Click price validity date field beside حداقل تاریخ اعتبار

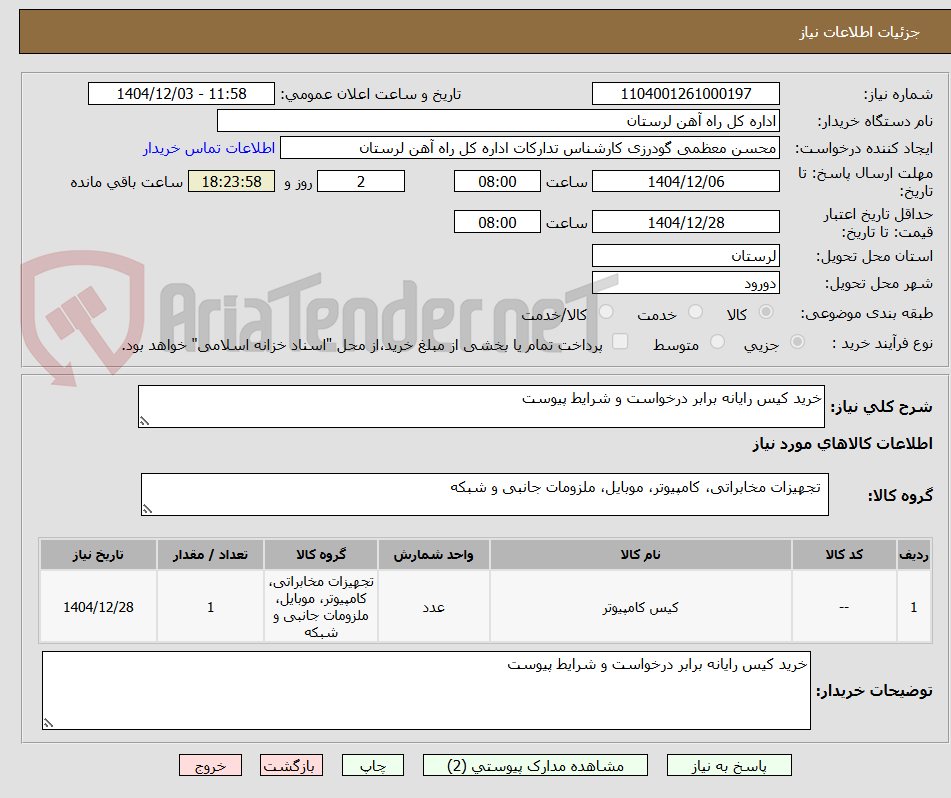(x=685, y=223)
